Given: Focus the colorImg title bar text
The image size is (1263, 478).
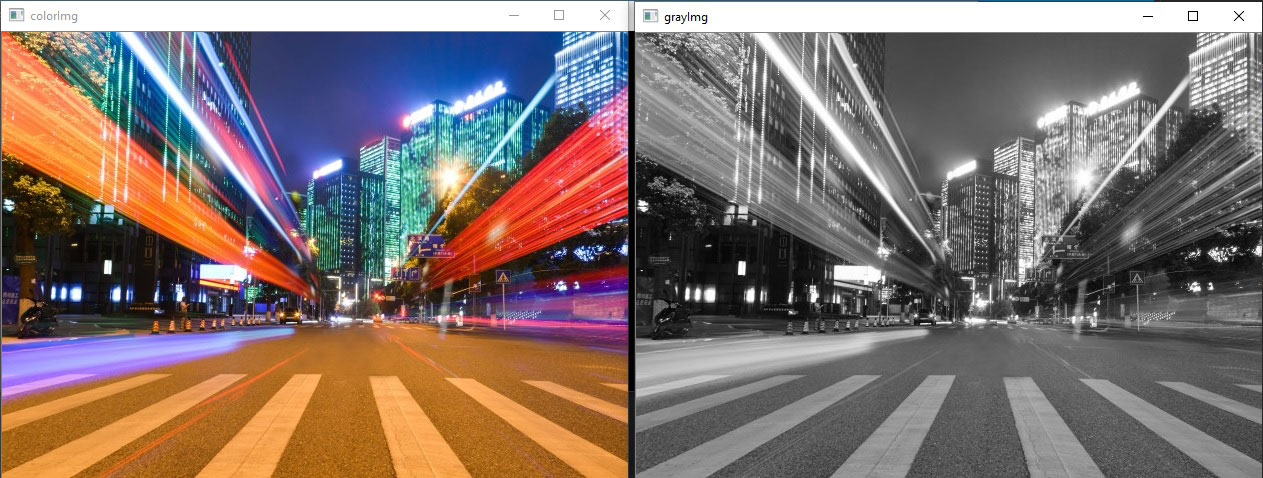Looking at the screenshot, I should [54, 17].
